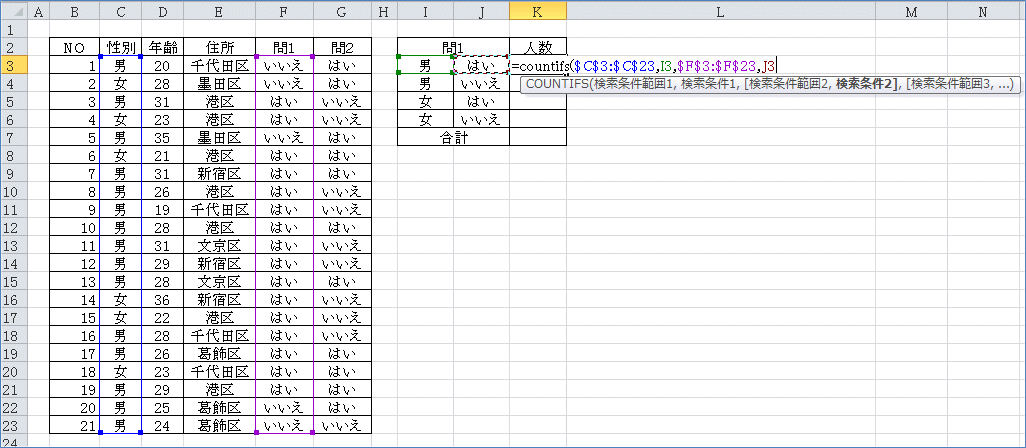This screenshot has width=1026, height=448.
Task: Click 港区 address for NO 19
Action: coord(219,390)
